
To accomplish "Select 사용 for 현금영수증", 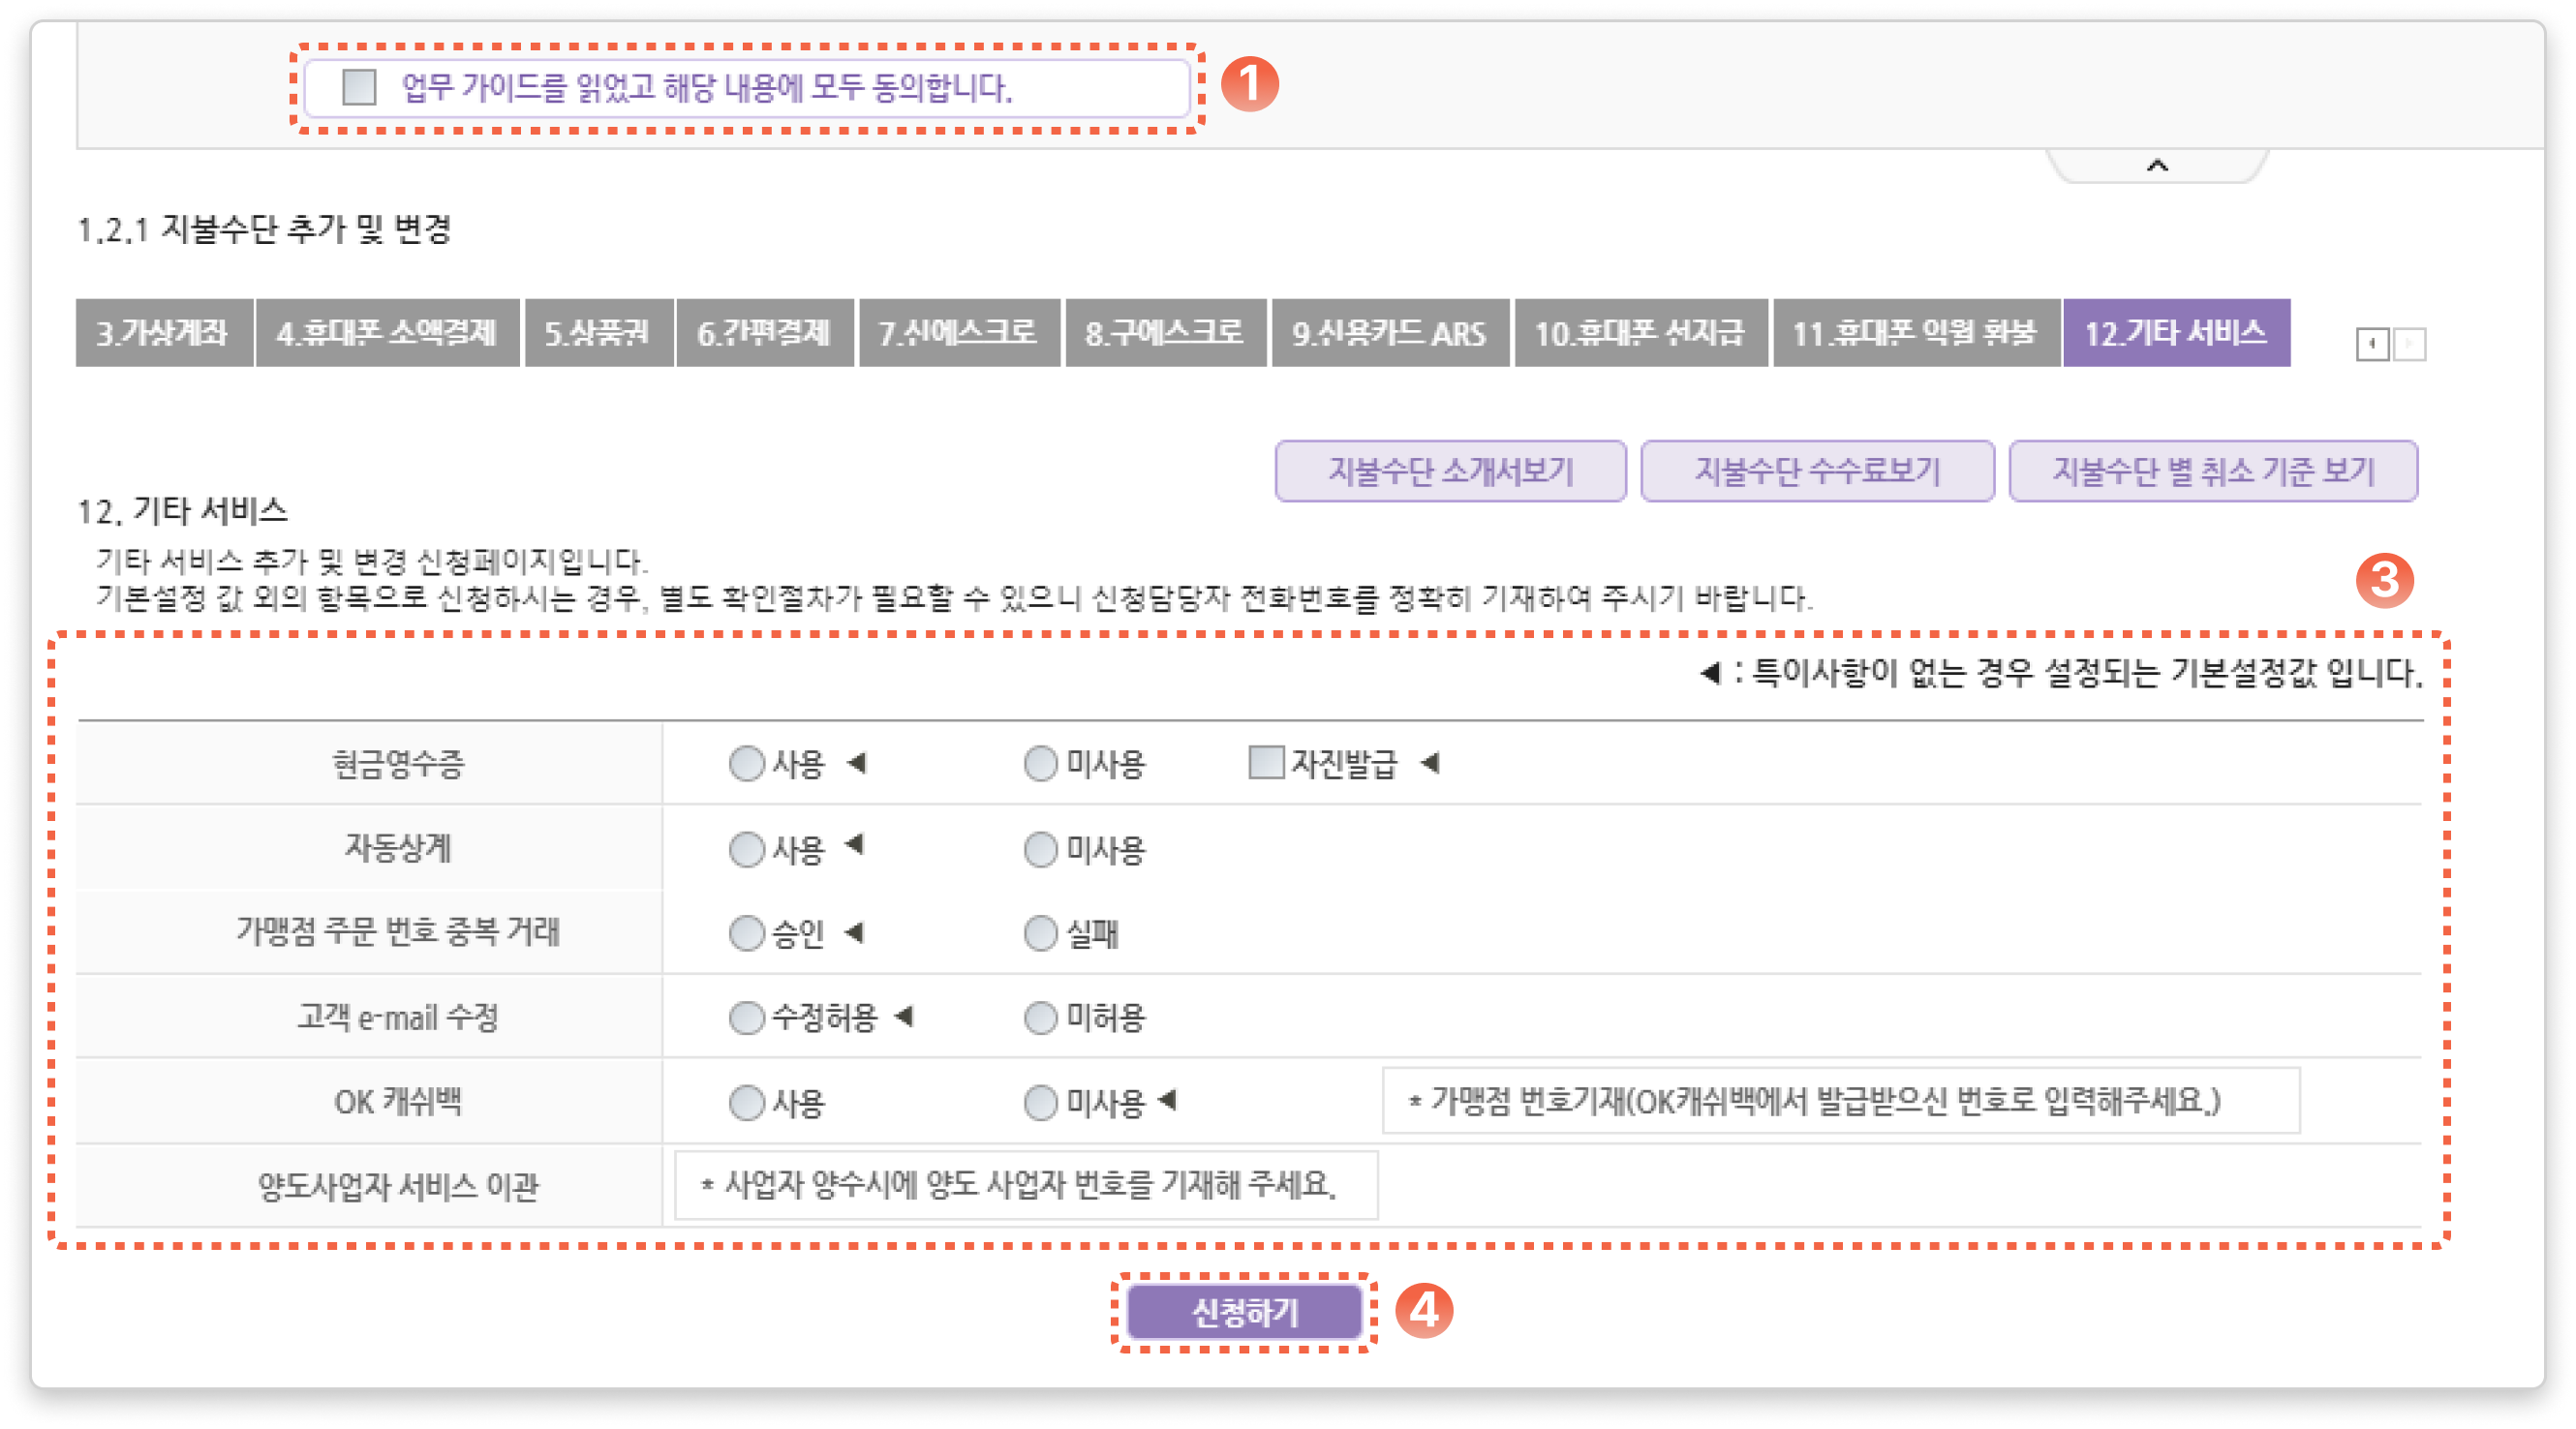I will (x=746, y=764).
